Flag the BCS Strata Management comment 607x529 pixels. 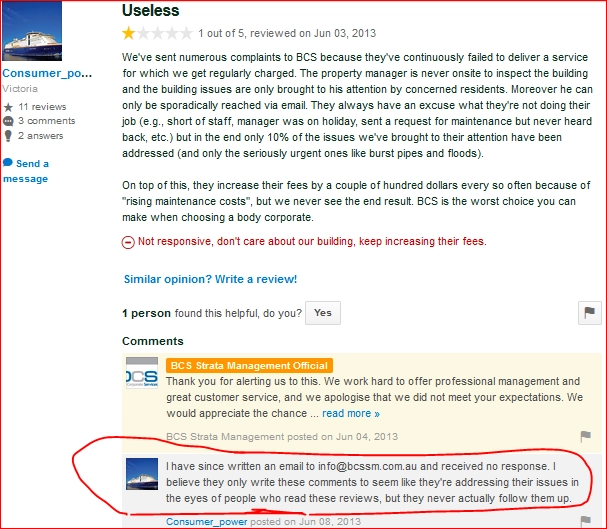586,437
